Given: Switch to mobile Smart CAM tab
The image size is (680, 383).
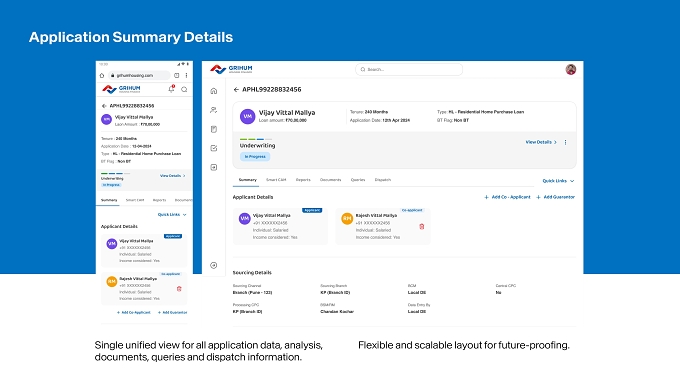Looking at the screenshot, I should [135, 200].
